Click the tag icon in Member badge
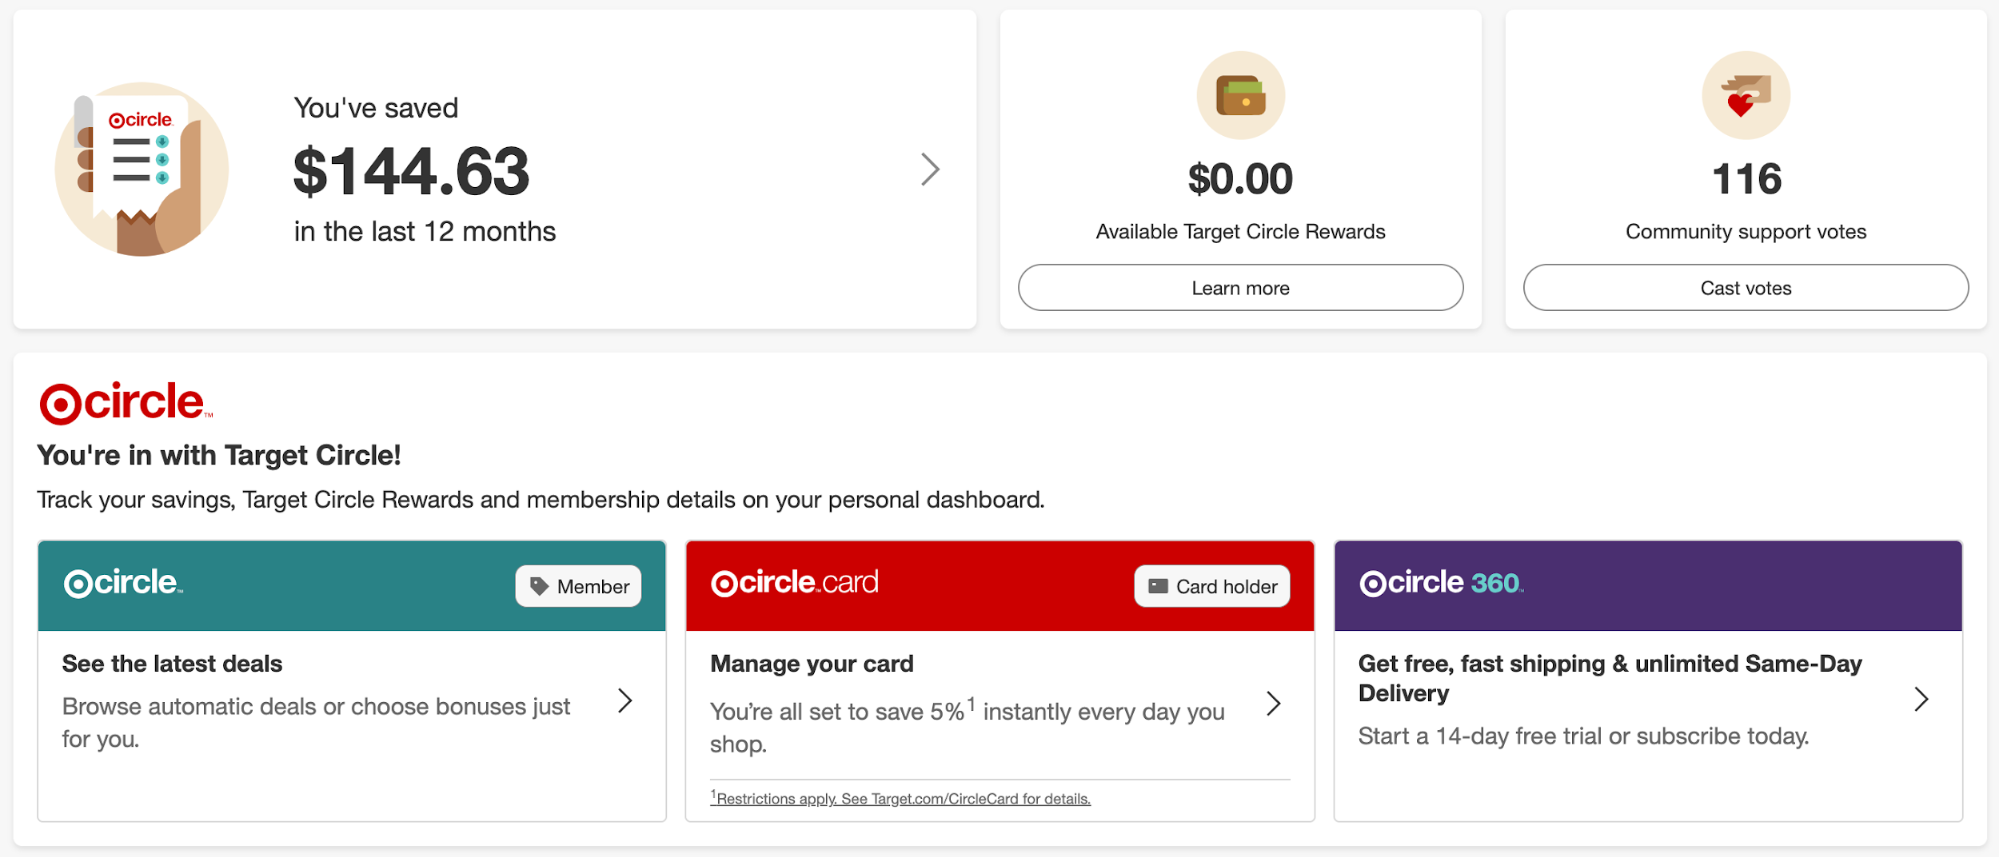Image resolution: width=1999 pixels, height=858 pixels. 539,586
